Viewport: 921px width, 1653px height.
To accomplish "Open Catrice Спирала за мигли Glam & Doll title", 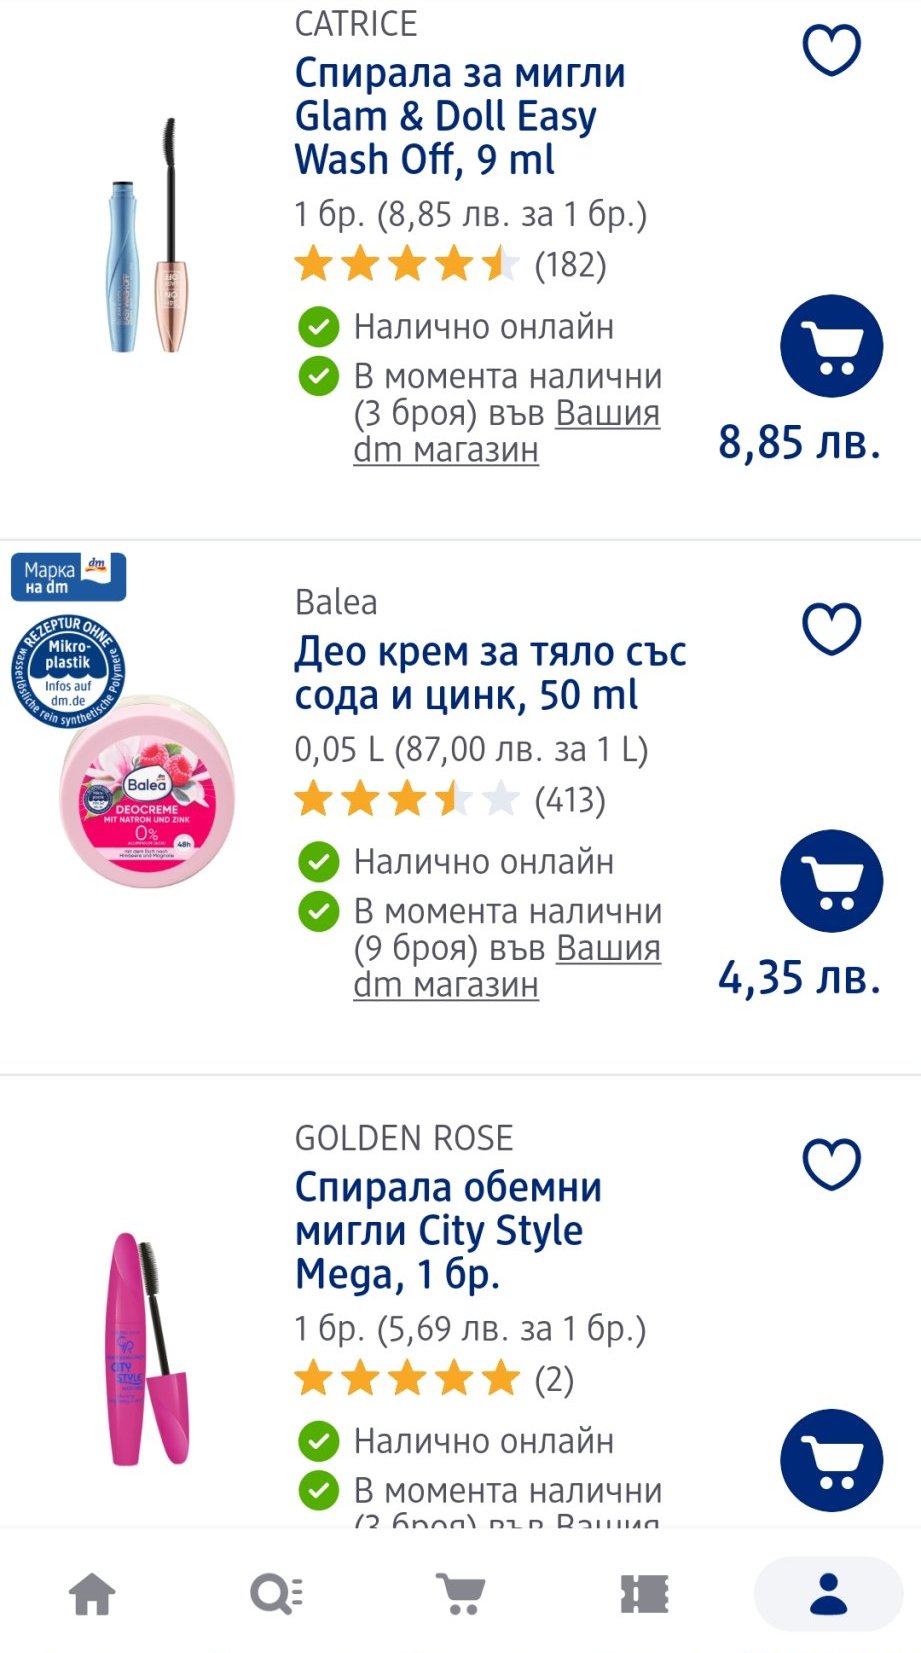I will click(460, 116).
